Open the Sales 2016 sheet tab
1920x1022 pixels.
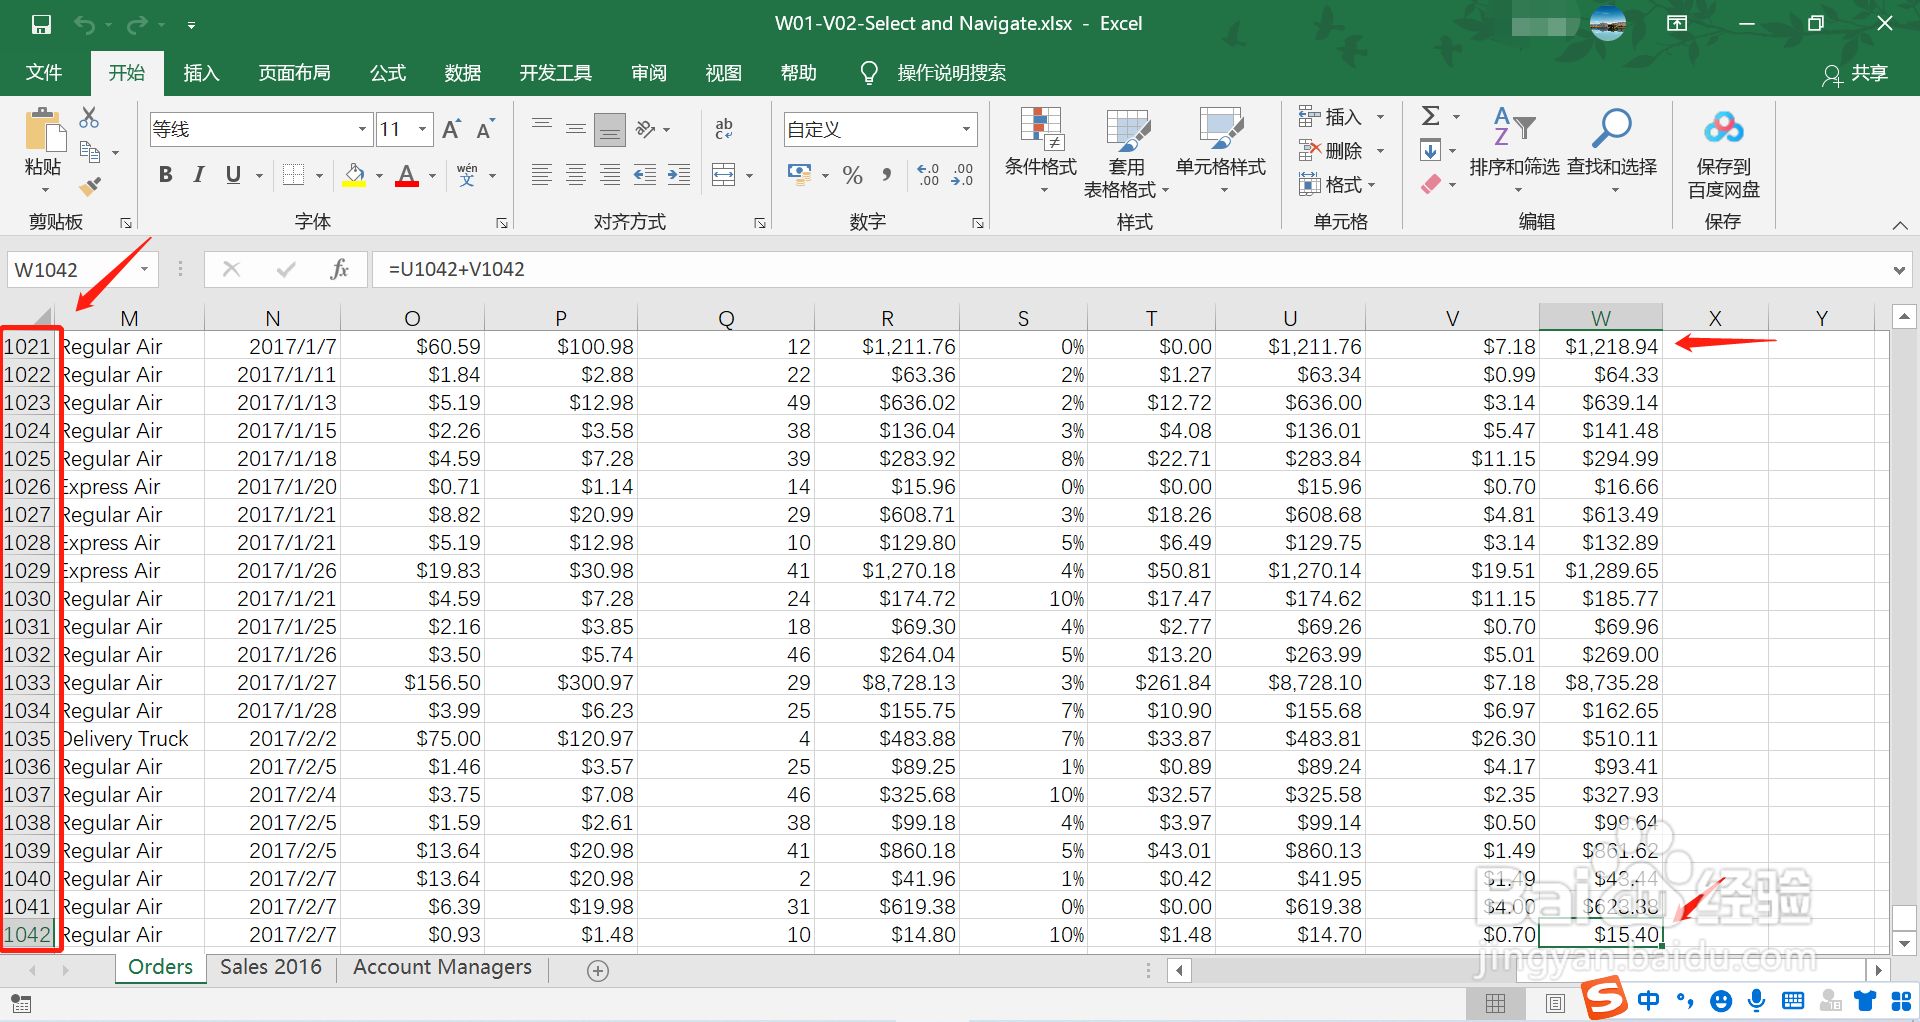pyautogui.click(x=271, y=967)
